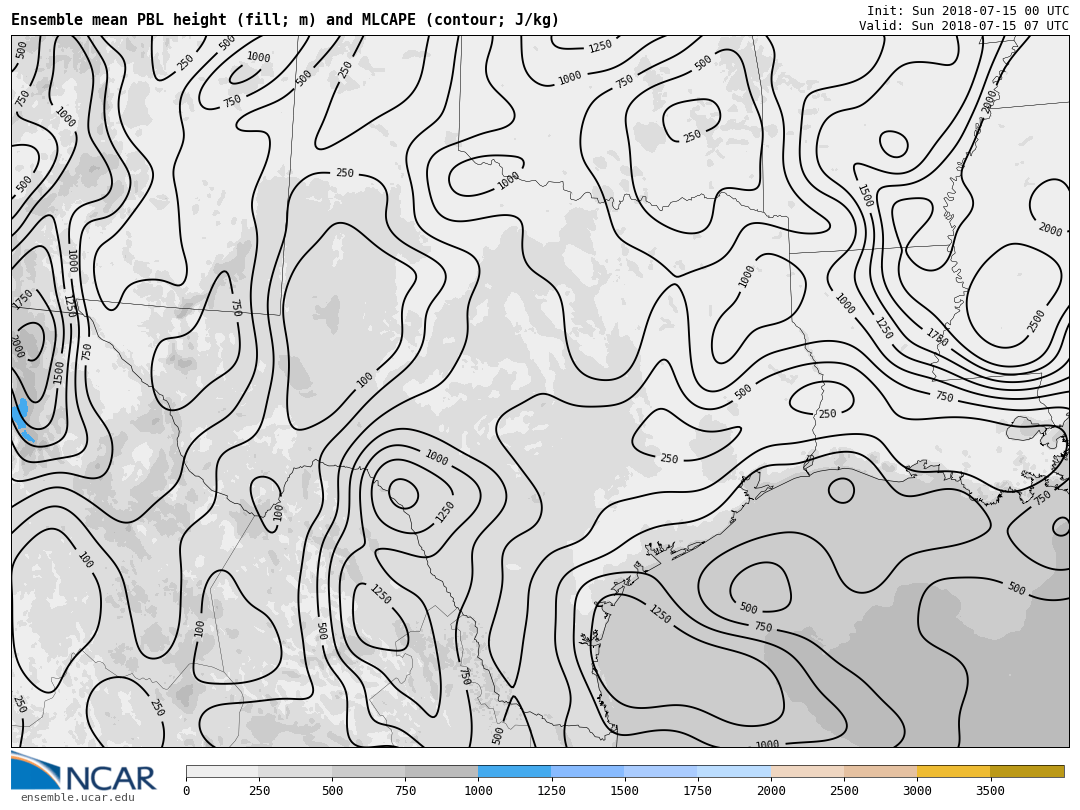
Task: Click the NCAR wordmark text
Action: pyautogui.click(x=110, y=779)
